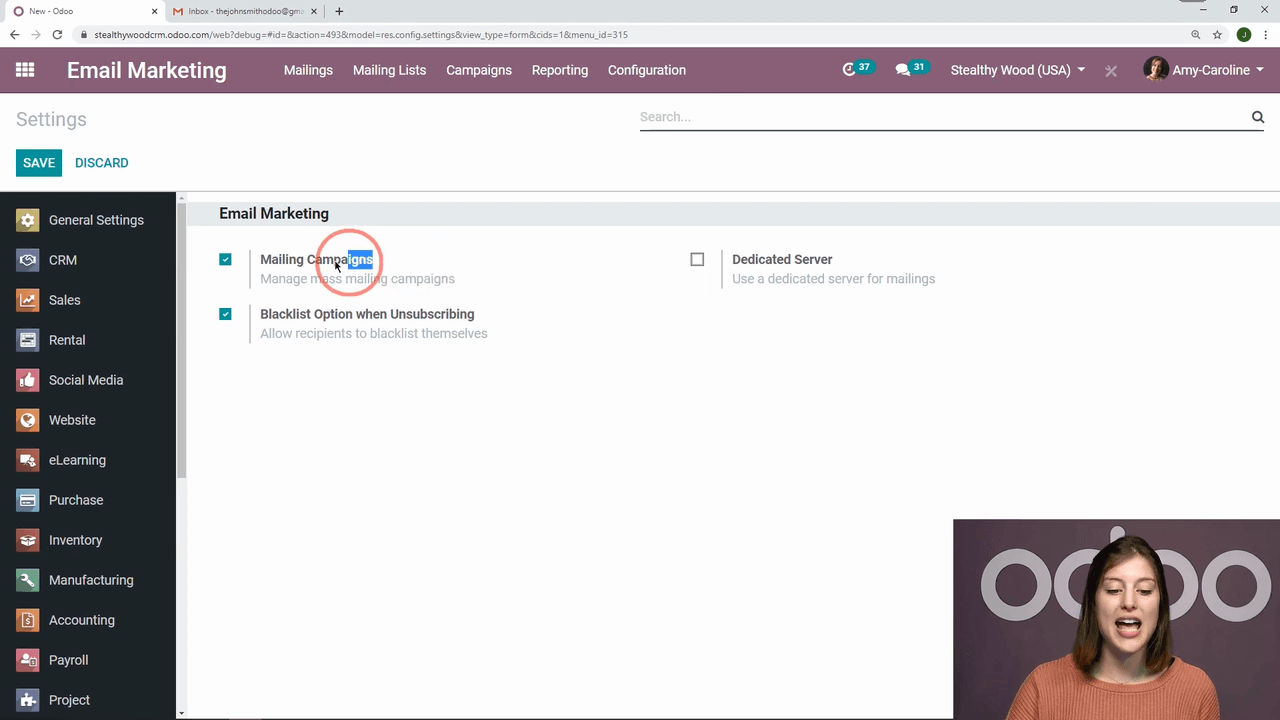Click the search magnifier icon
This screenshot has height=720, width=1280.
1258,117
